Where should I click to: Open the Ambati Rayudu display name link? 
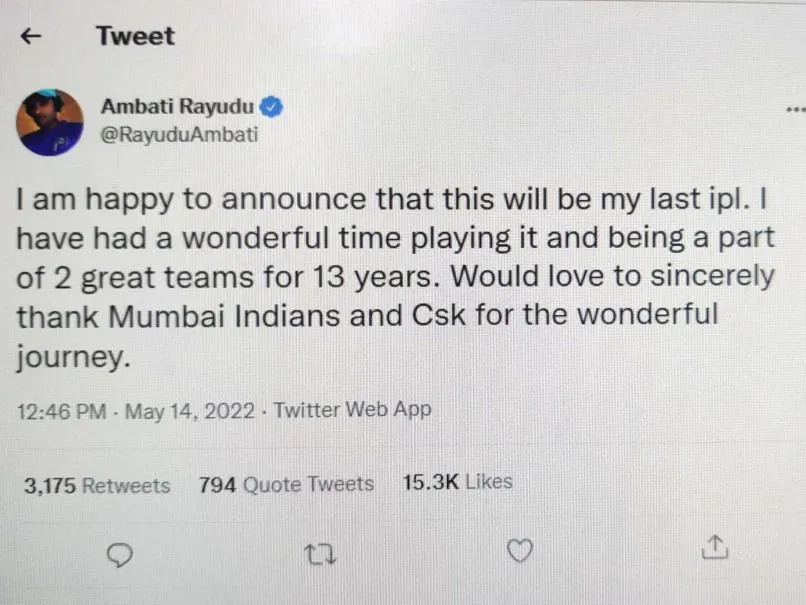[x=178, y=107]
